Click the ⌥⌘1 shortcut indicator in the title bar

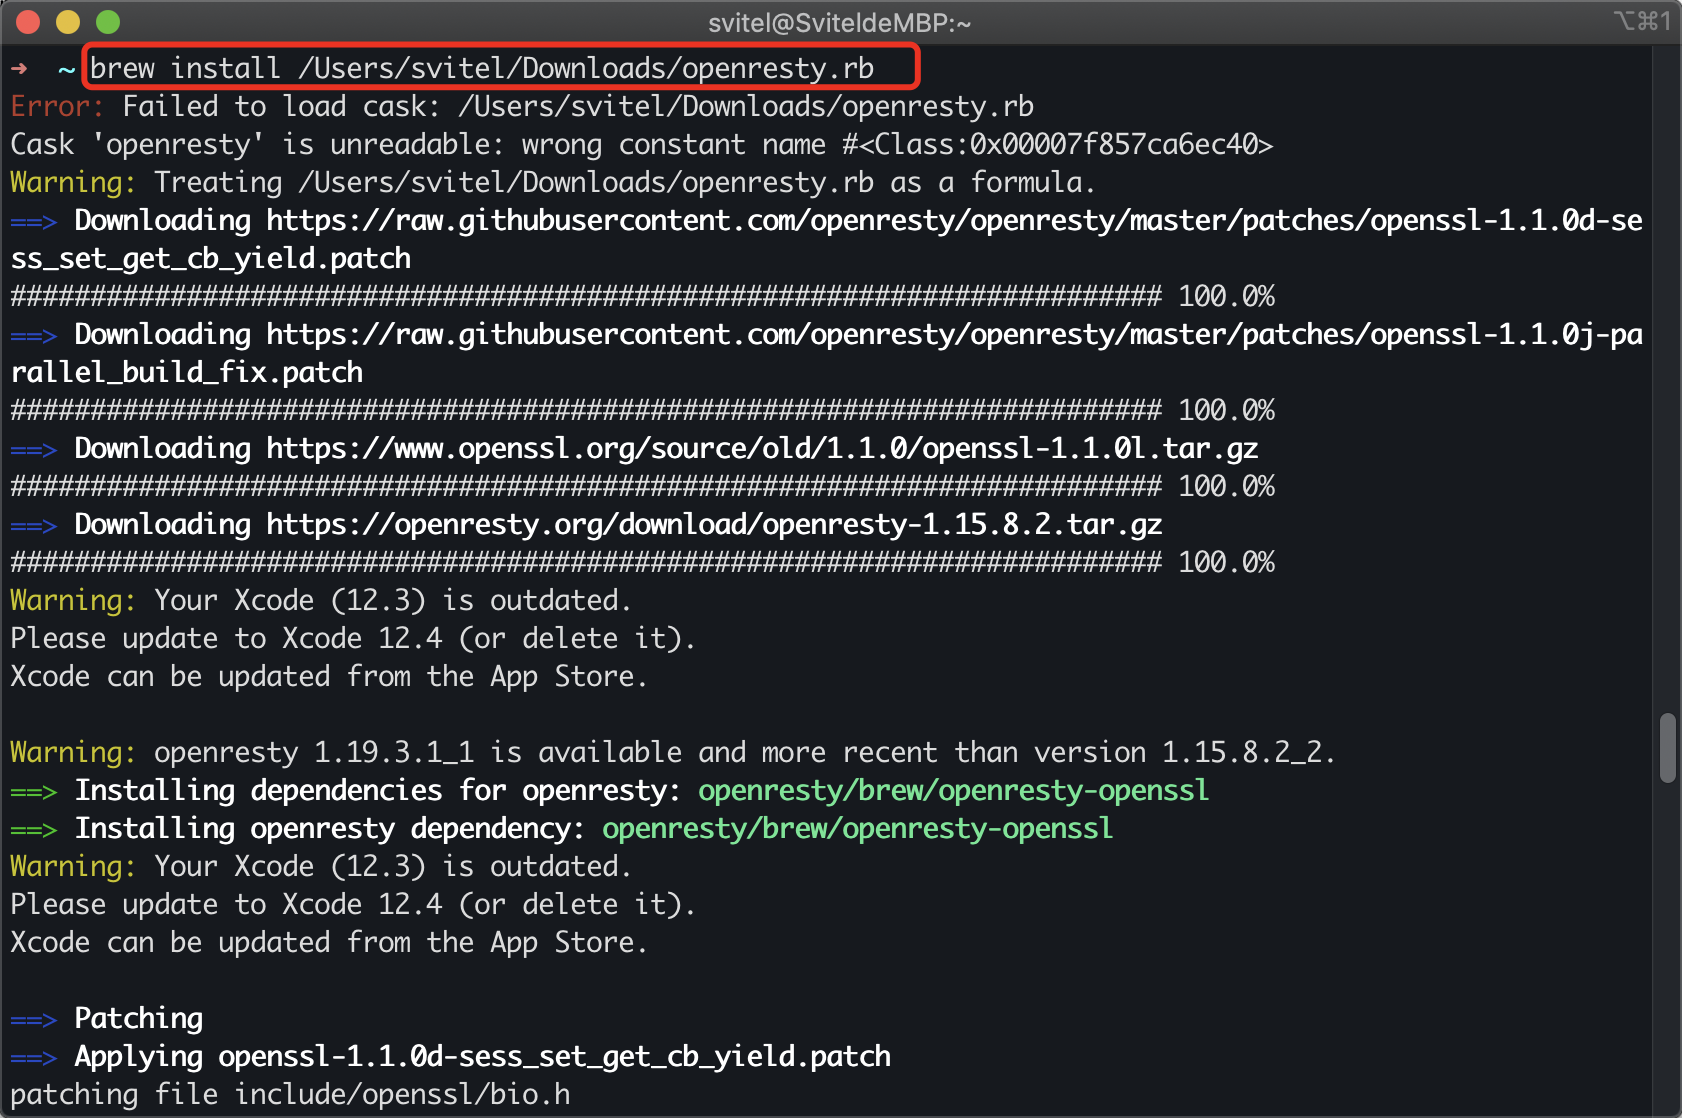[1641, 21]
